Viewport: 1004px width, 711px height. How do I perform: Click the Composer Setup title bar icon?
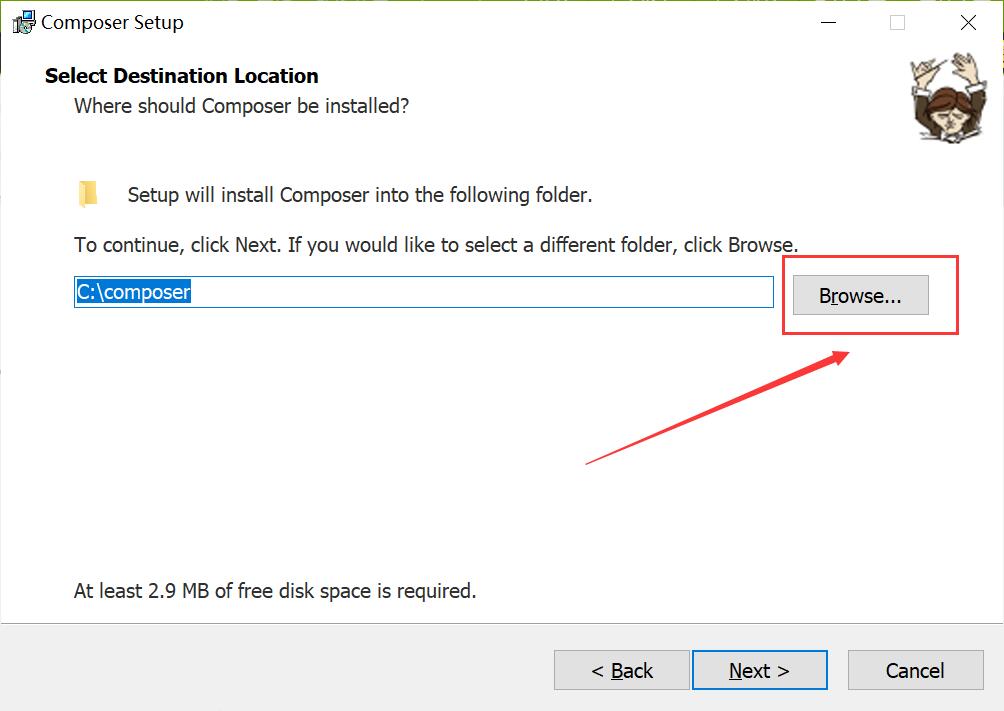tap(24, 22)
